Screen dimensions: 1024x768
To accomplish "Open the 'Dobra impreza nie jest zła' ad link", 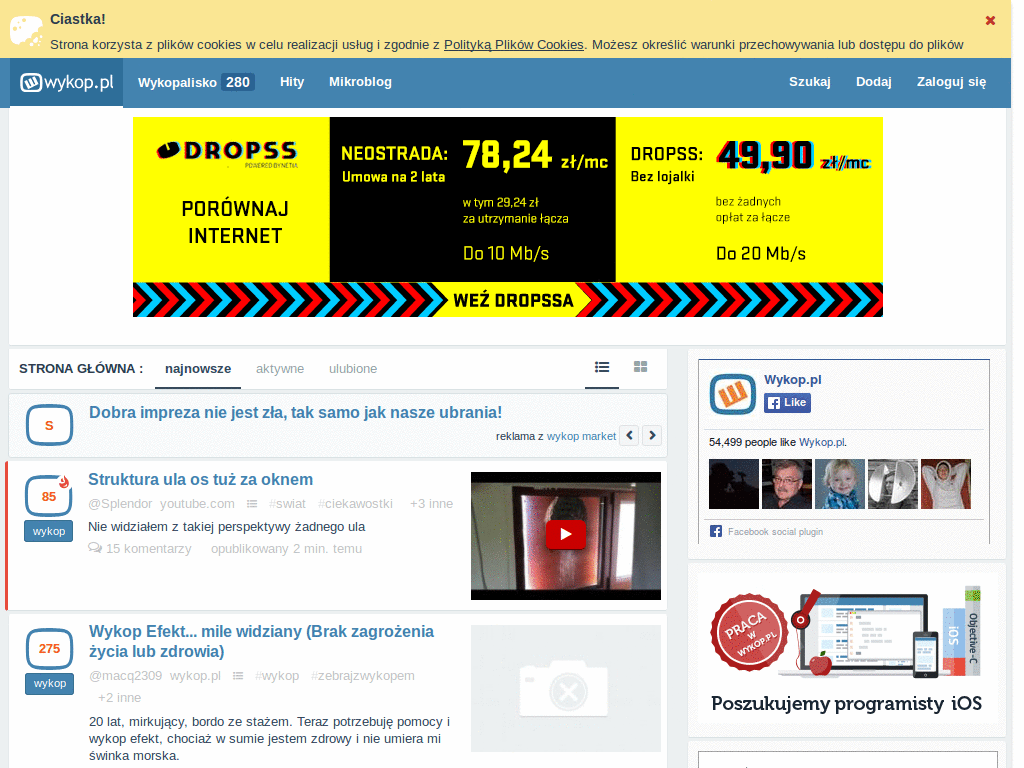I will pyautogui.click(x=295, y=413).
